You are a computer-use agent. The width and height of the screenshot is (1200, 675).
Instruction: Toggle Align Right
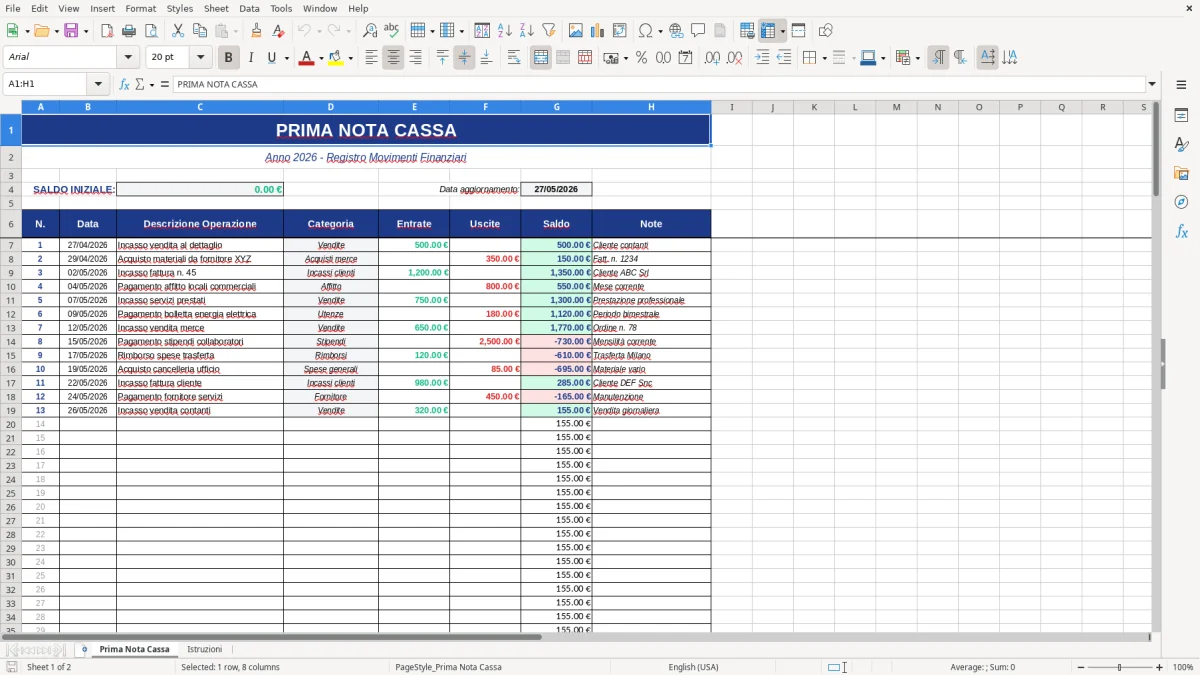tap(415, 58)
